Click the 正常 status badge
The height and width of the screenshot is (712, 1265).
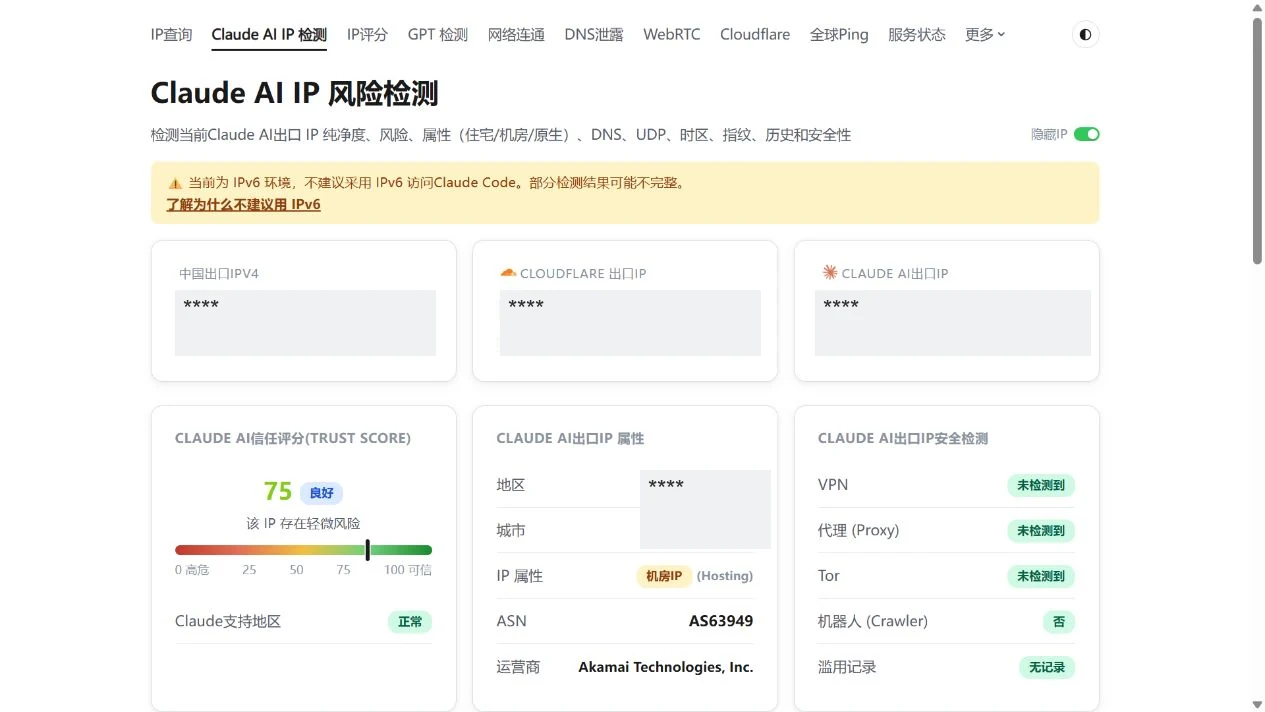click(x=410, y=622)
